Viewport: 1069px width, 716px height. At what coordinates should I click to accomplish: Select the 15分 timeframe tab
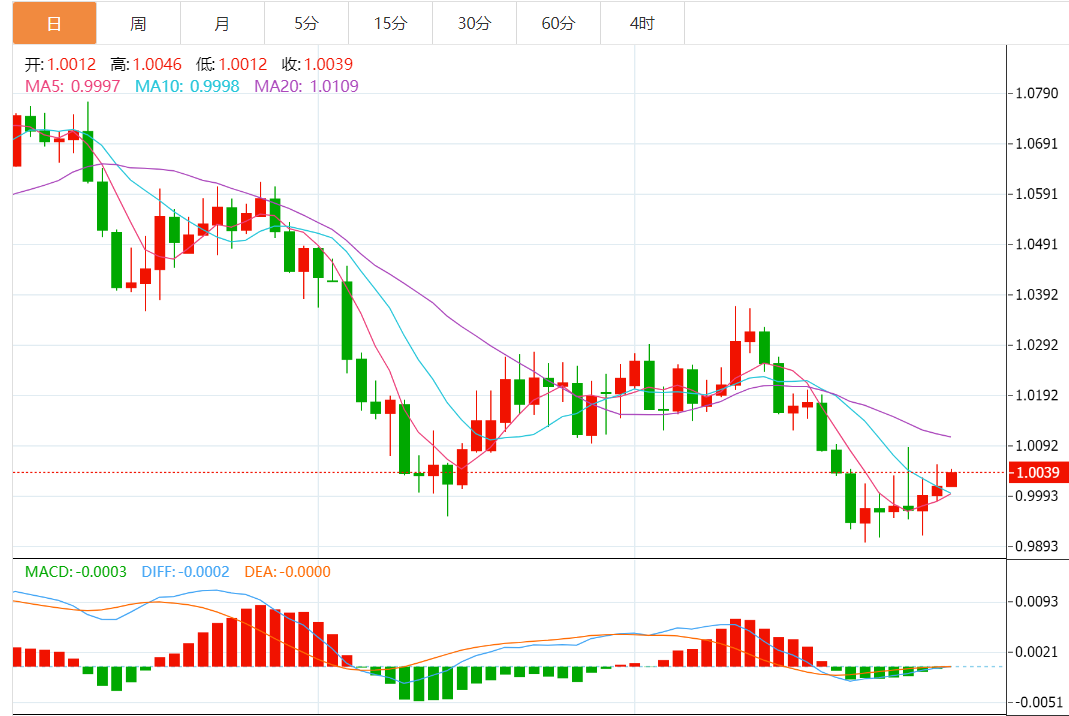390,23
